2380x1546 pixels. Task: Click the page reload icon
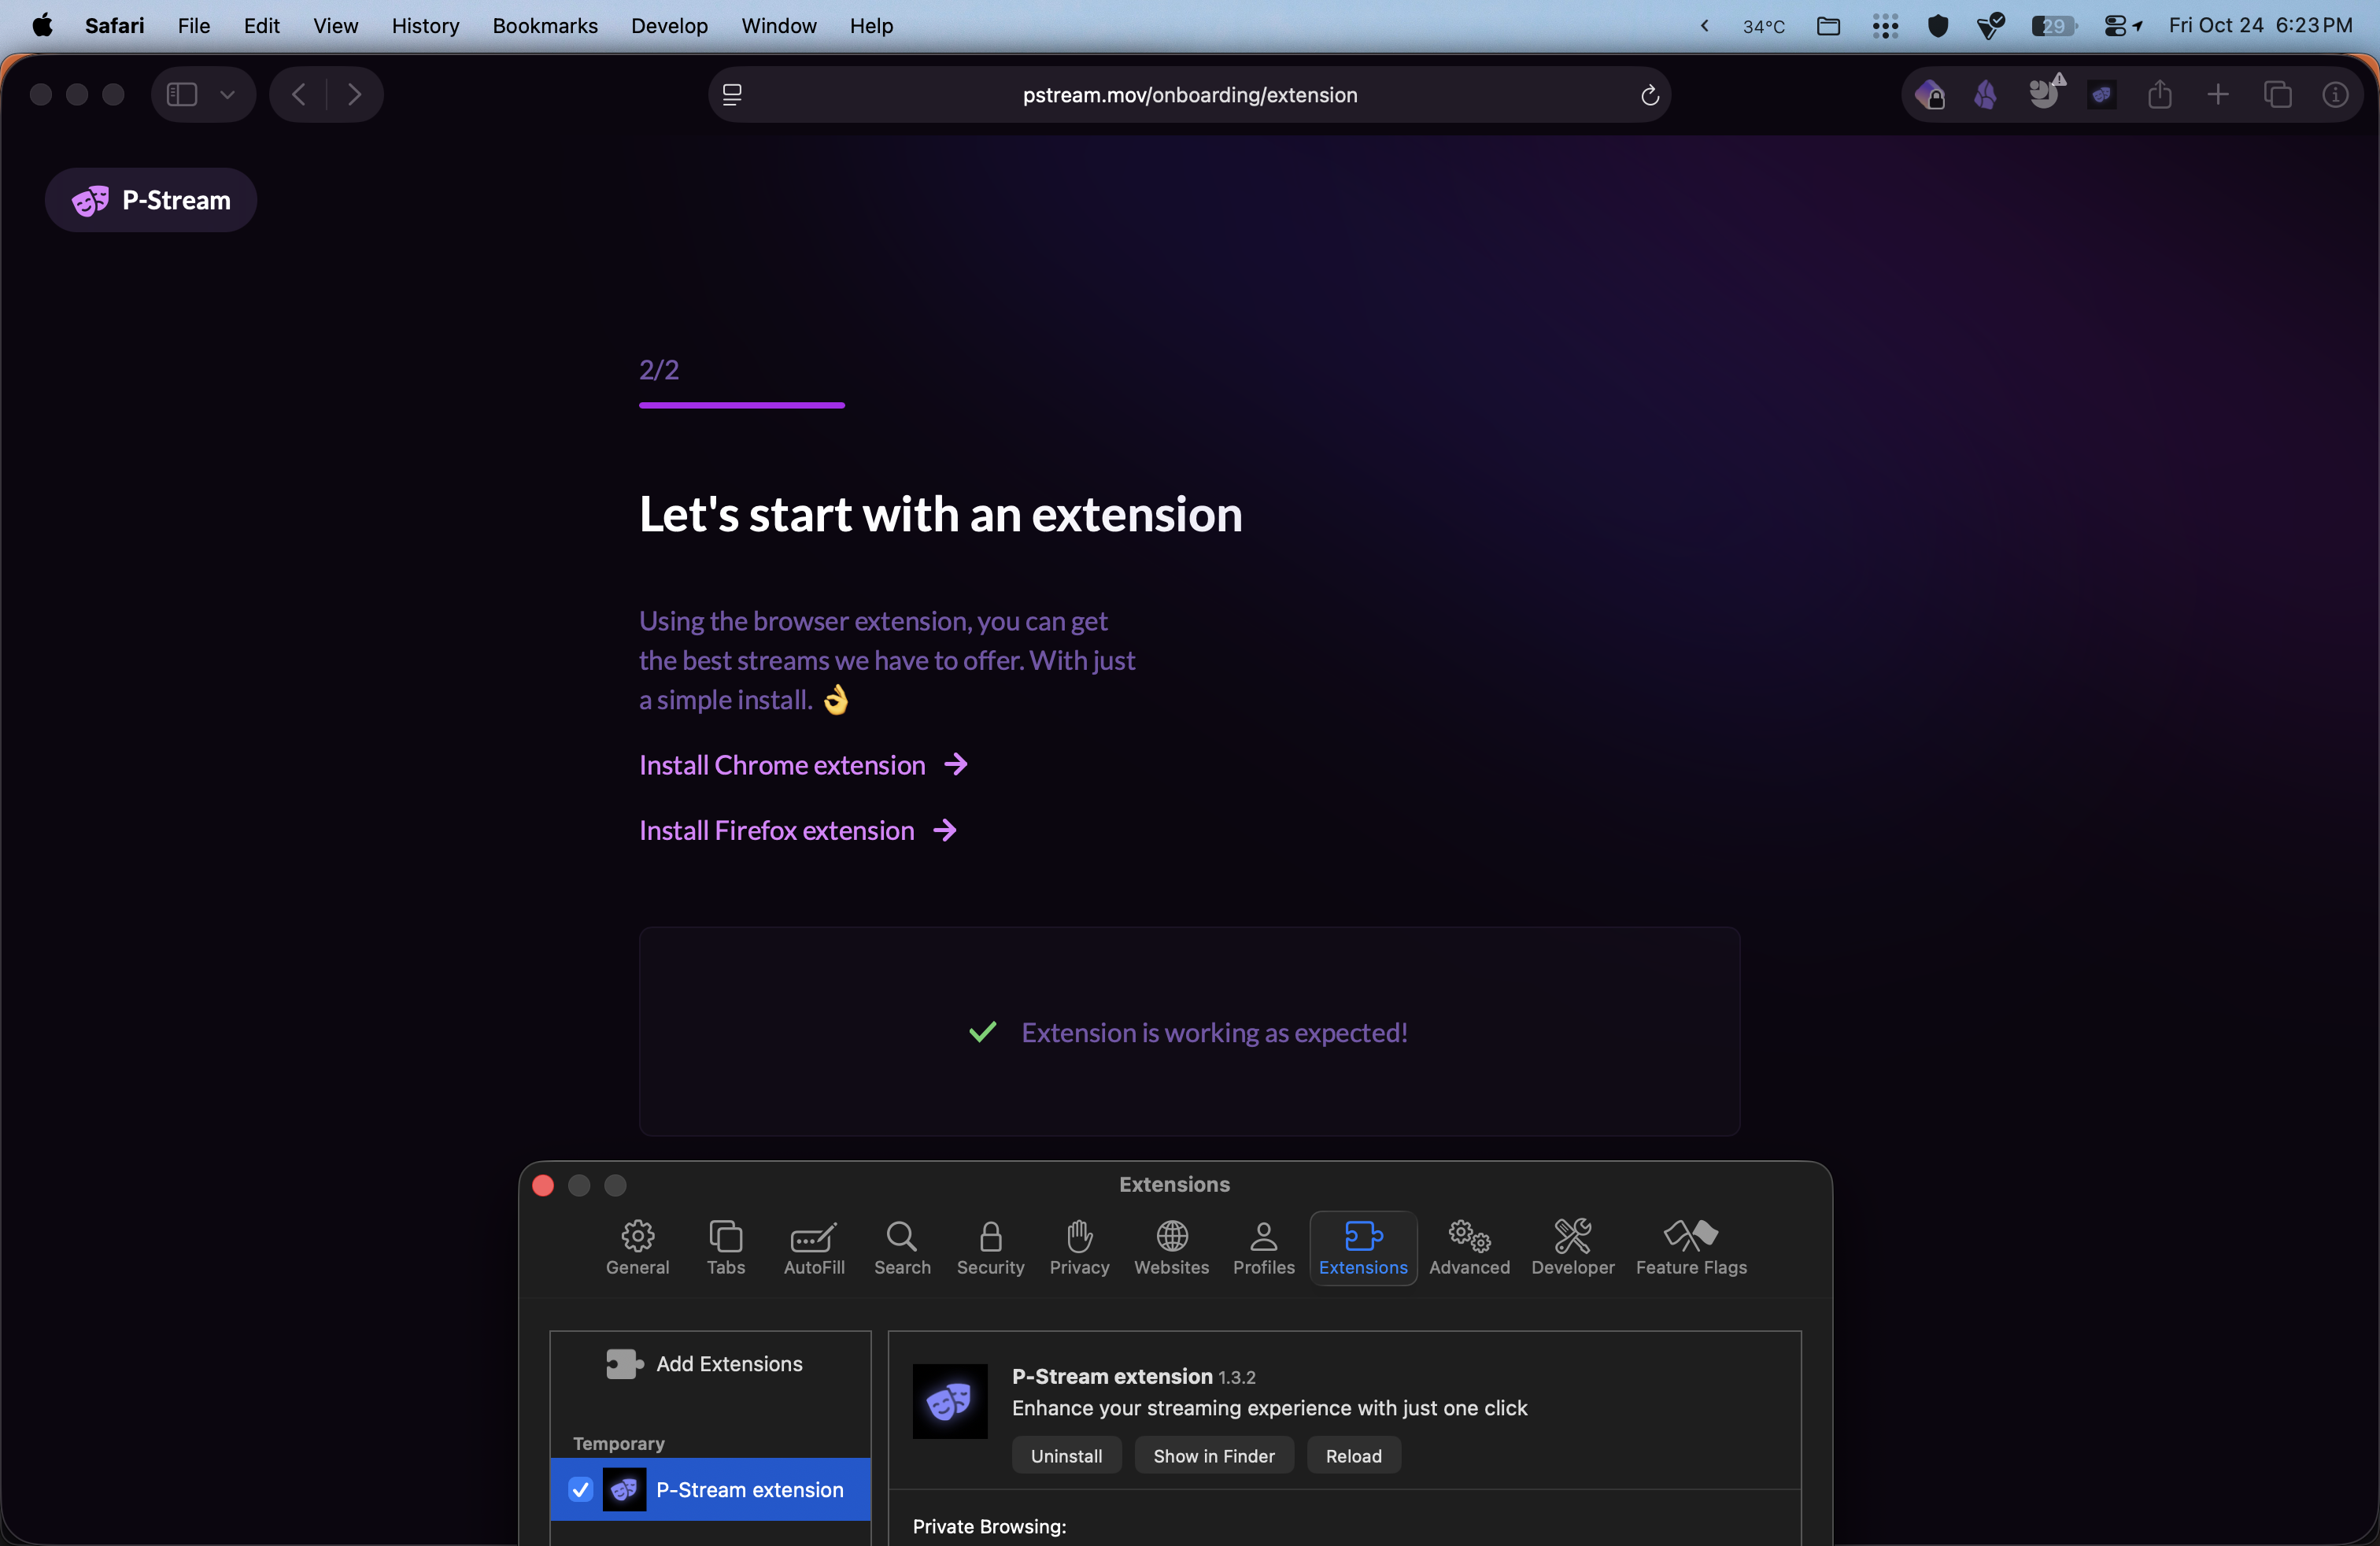[x=1649, y=95]
